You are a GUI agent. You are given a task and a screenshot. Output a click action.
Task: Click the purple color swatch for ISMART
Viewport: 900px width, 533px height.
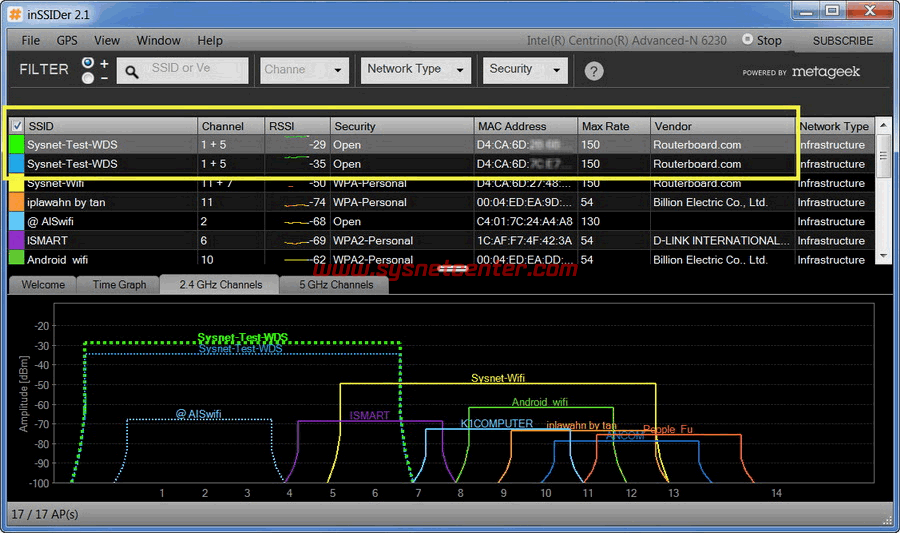pos(16,241)
